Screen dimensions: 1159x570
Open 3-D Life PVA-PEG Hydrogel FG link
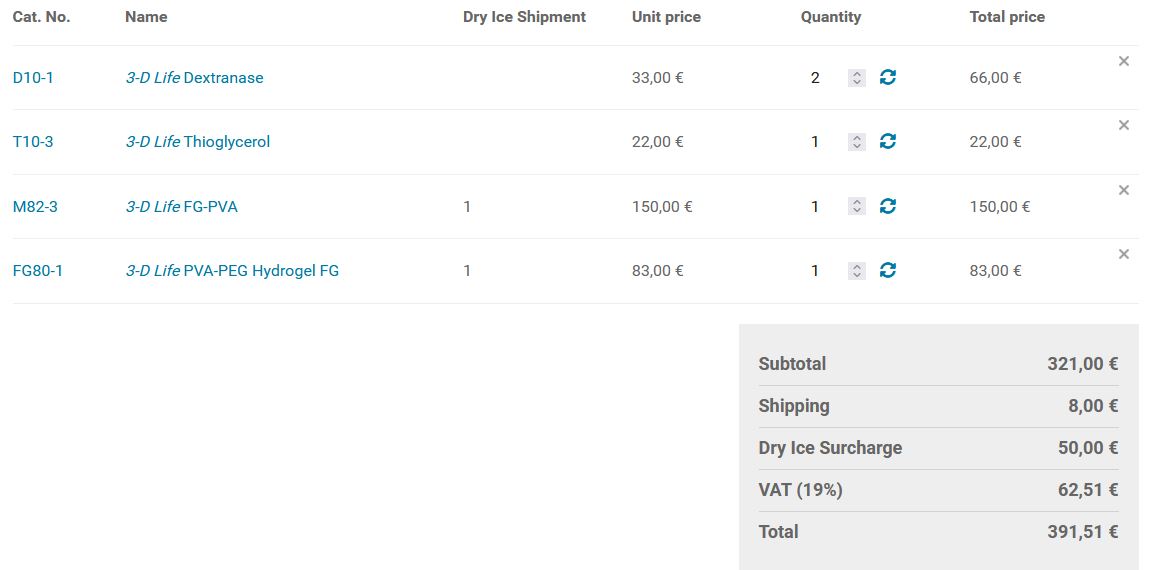click(232, 271)
